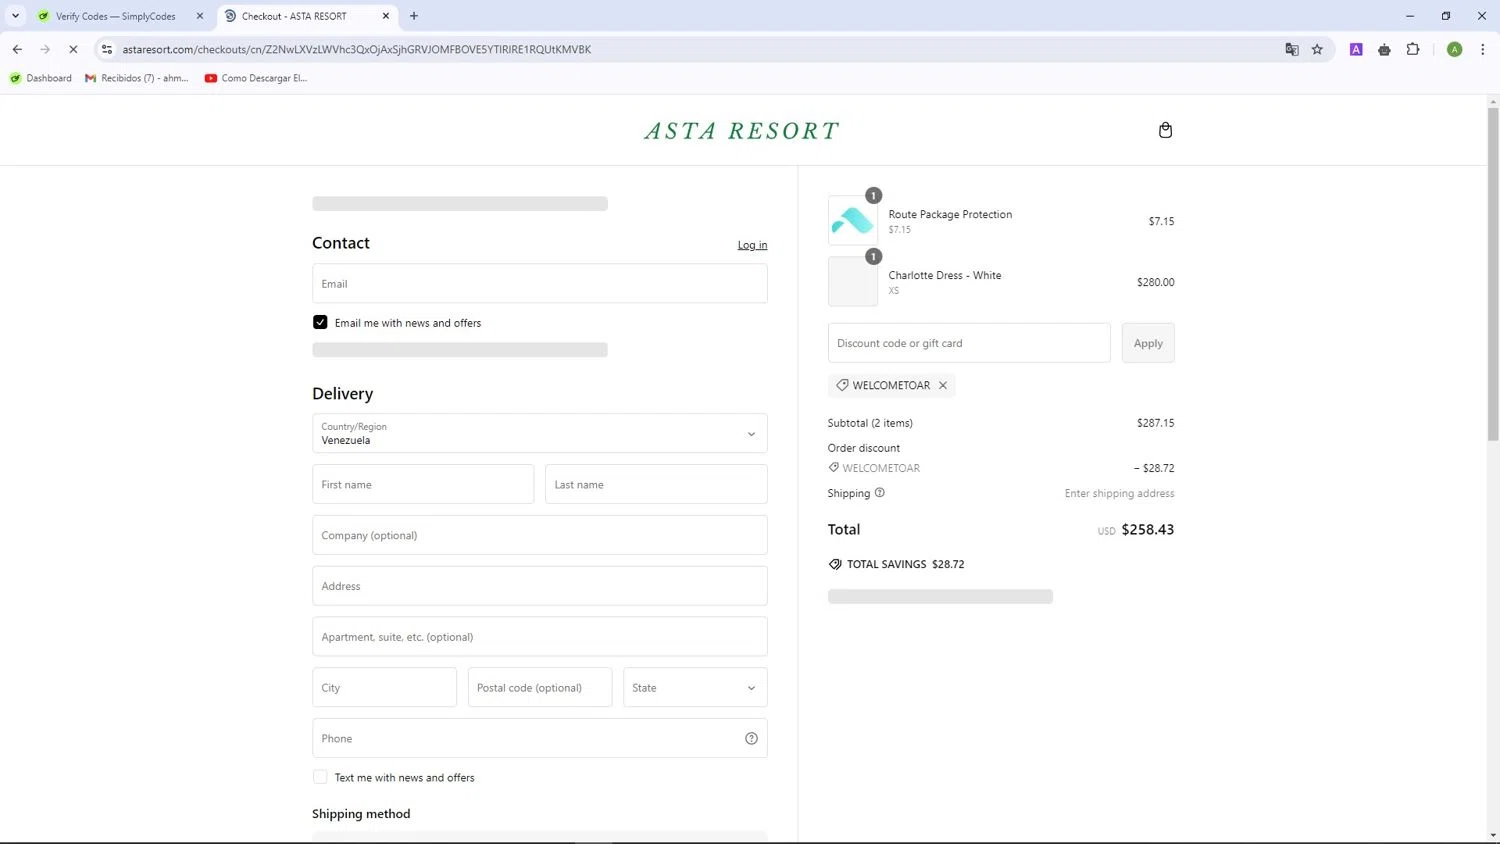Close the Checkout ASTA RESORT tab

tap(386, 16)
